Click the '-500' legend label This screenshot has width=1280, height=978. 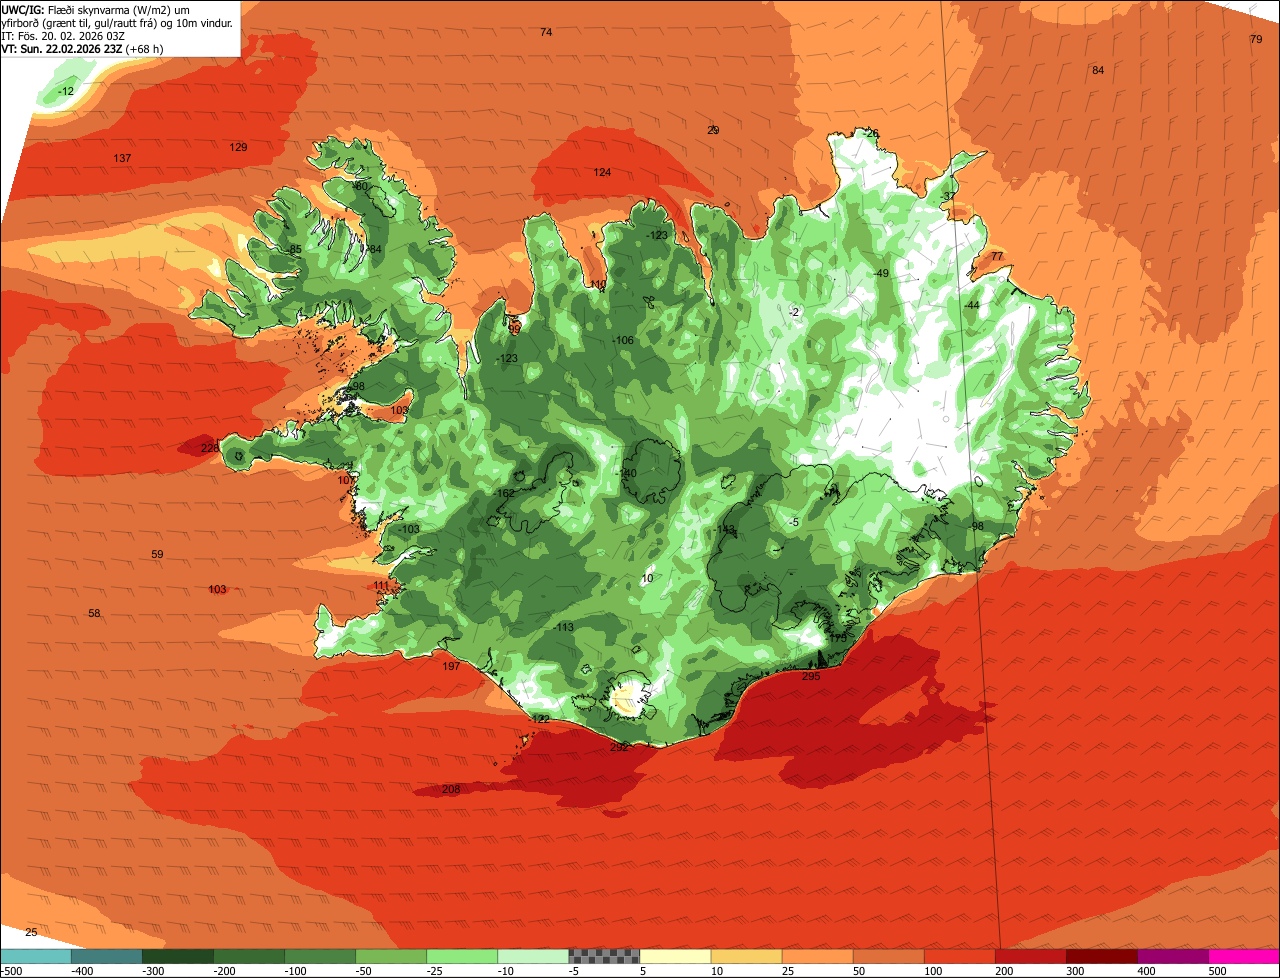coord(12,971)
